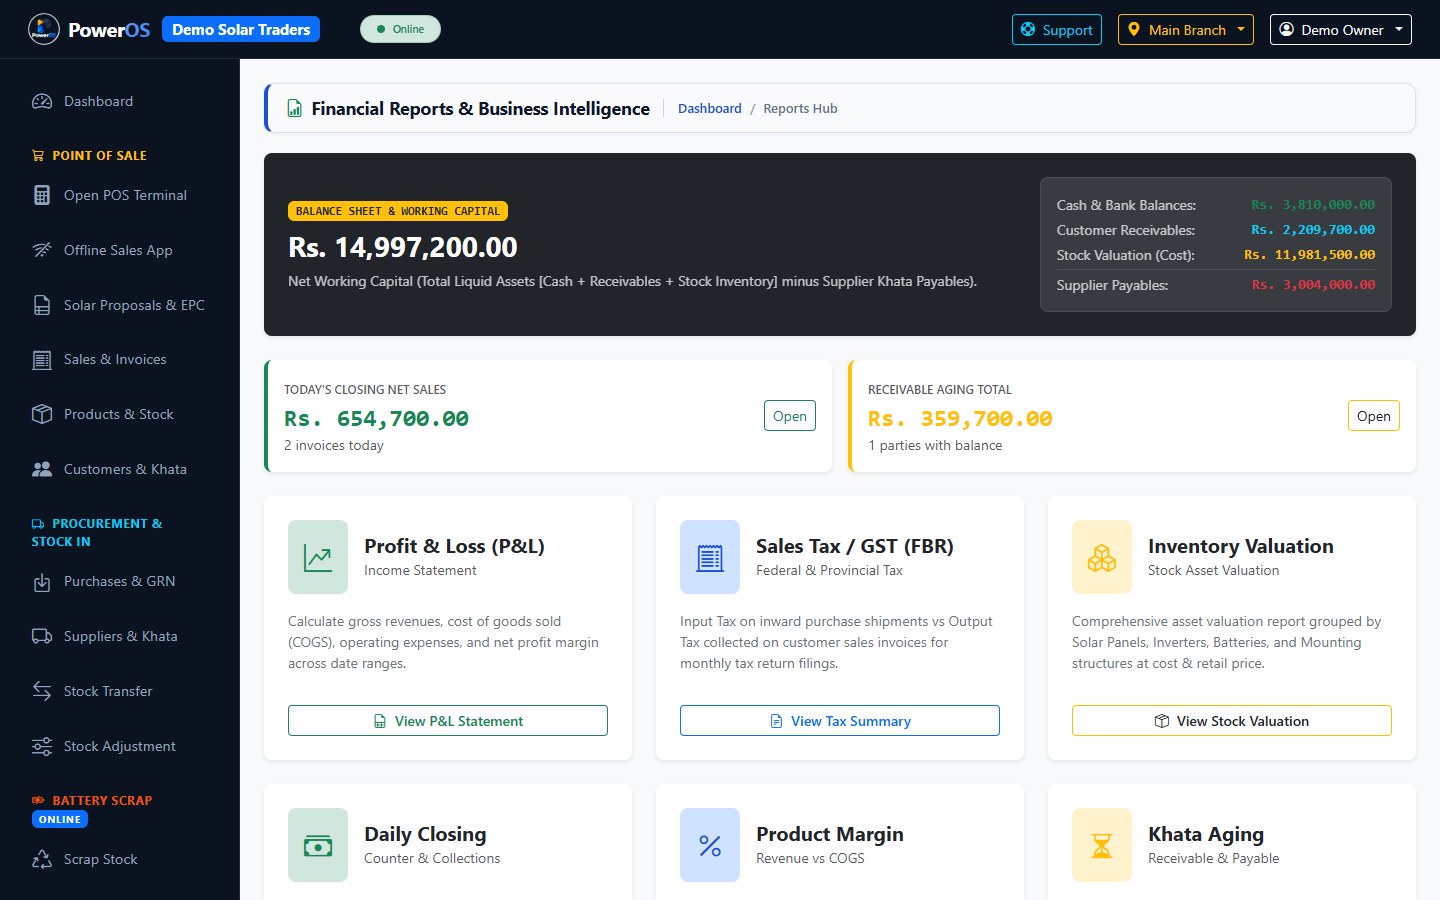Click the Supplier Payables amount
Viewport: 1440px width, 900px height.
tap(1314, 285)
